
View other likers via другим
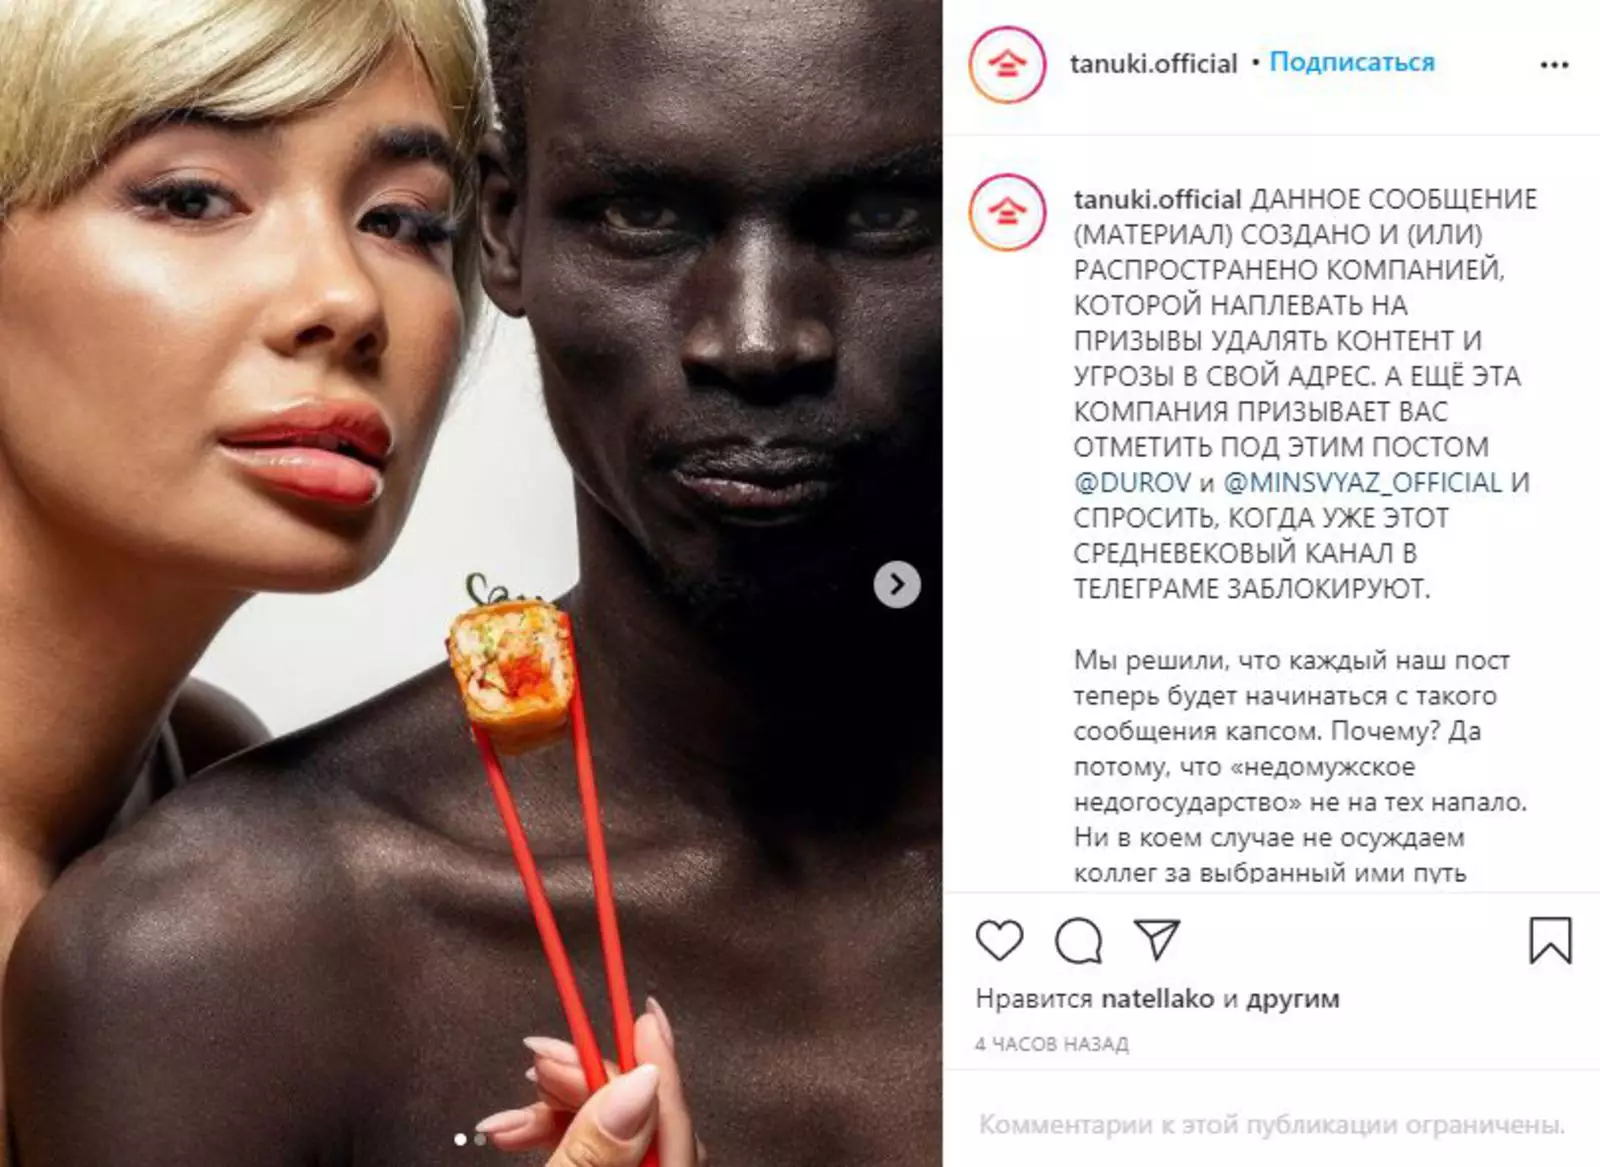[1292, 999]
